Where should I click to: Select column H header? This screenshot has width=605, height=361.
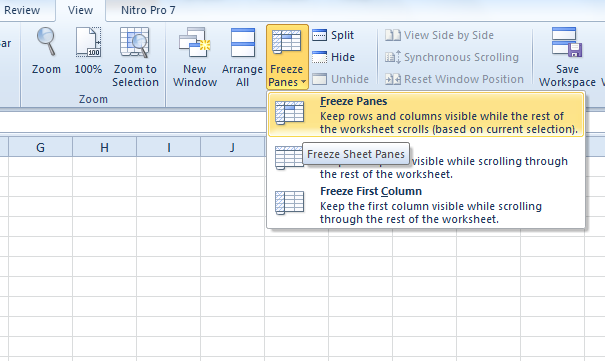pyautogui.click(x=105, y=147)
